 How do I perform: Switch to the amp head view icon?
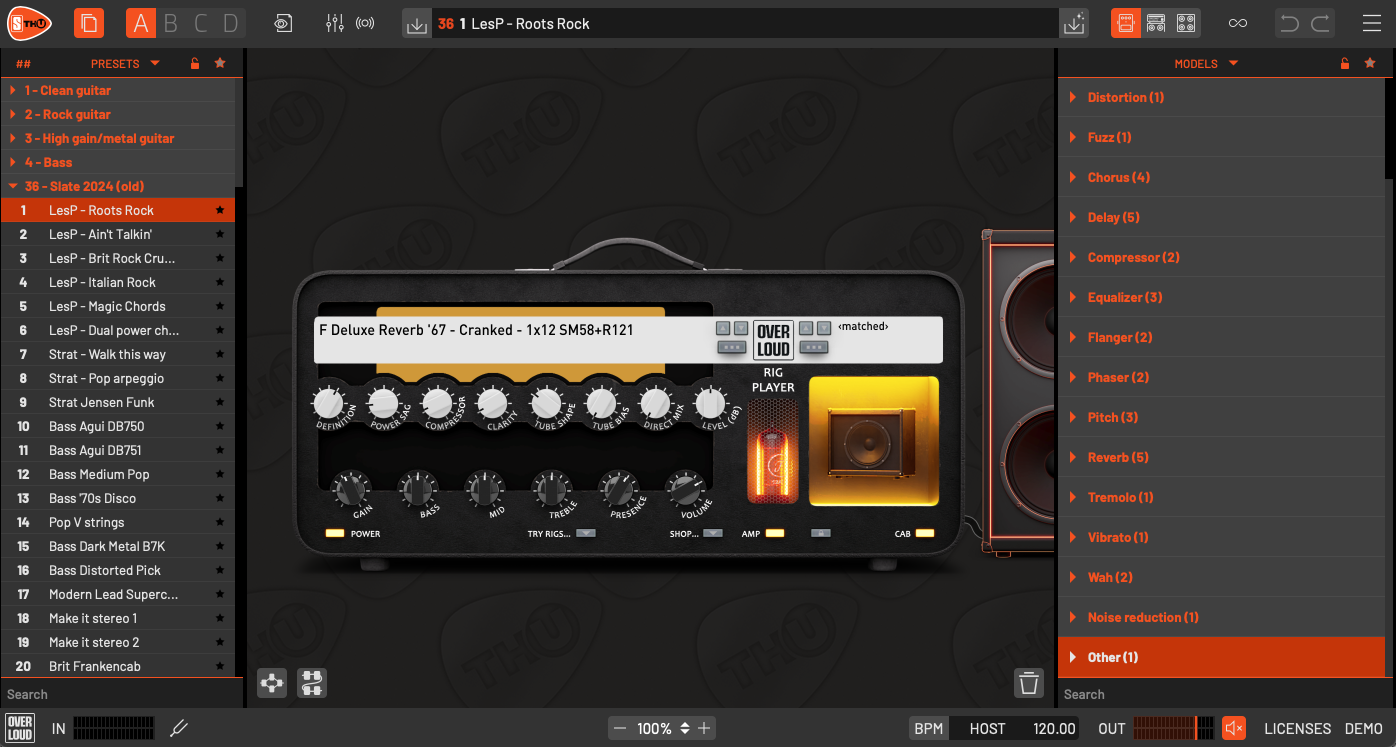1156,23
